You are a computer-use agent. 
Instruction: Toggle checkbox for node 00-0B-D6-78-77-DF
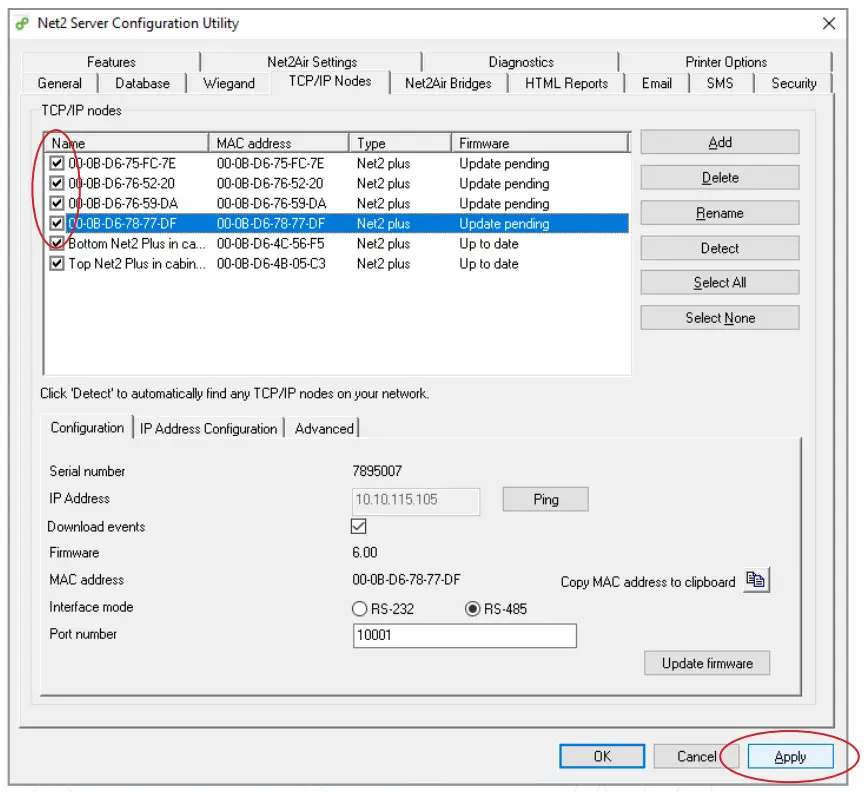[56, 223]
